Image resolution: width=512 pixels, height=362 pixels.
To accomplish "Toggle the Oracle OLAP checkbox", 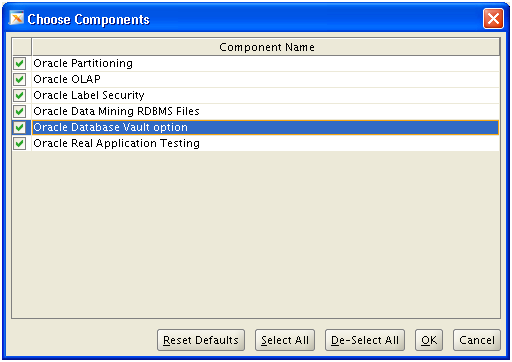I will click(x=20, y=79).
